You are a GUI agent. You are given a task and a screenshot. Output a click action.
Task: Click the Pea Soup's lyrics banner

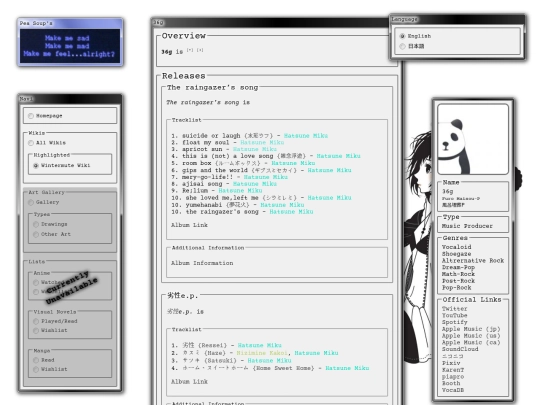coord(70,46)
